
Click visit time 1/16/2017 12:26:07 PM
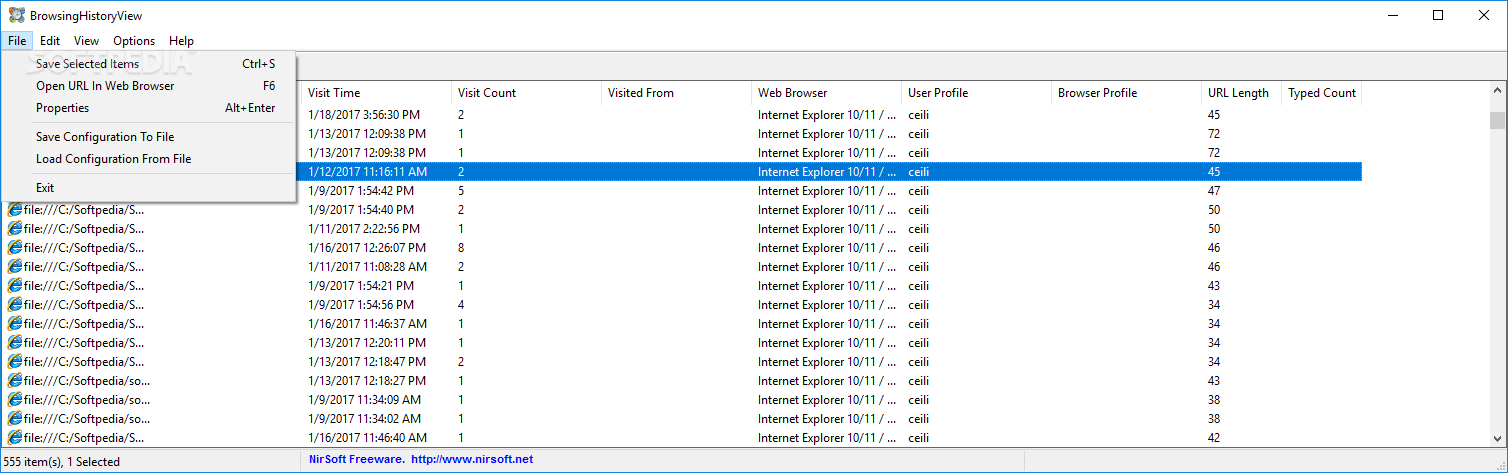pyautogui.click(x=367, y=248)
